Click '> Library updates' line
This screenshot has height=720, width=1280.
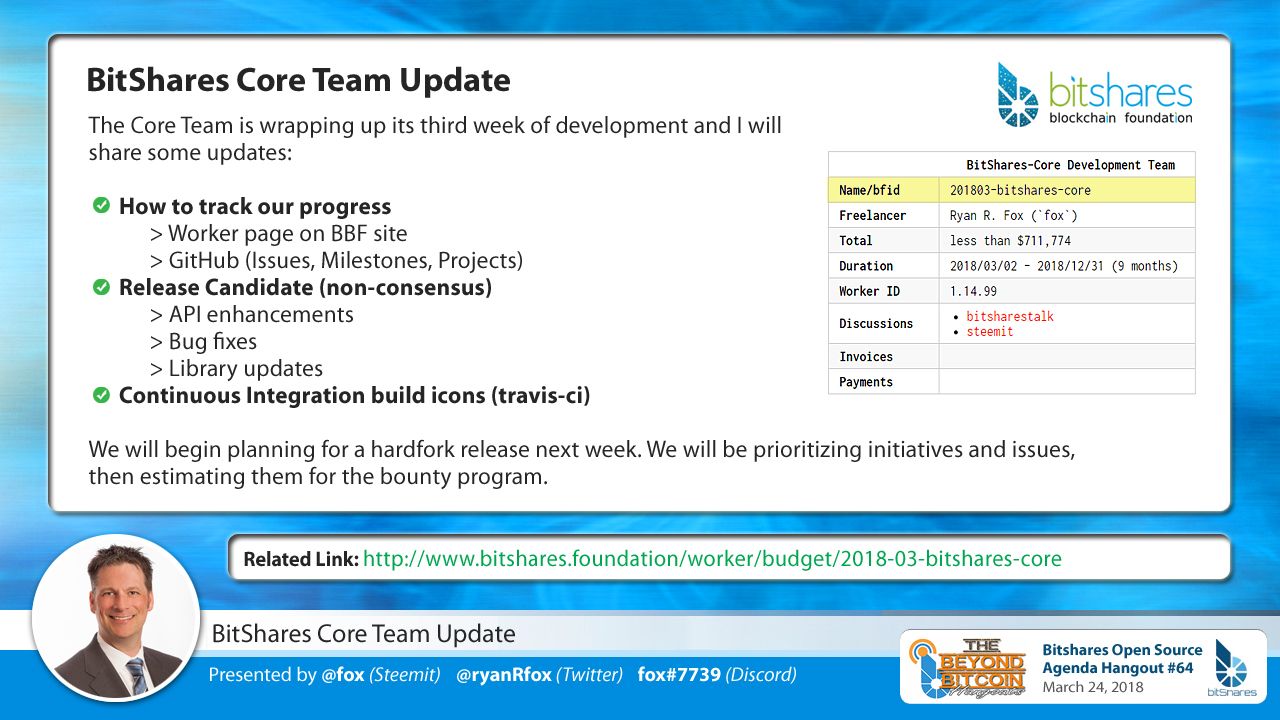(237, 369)
